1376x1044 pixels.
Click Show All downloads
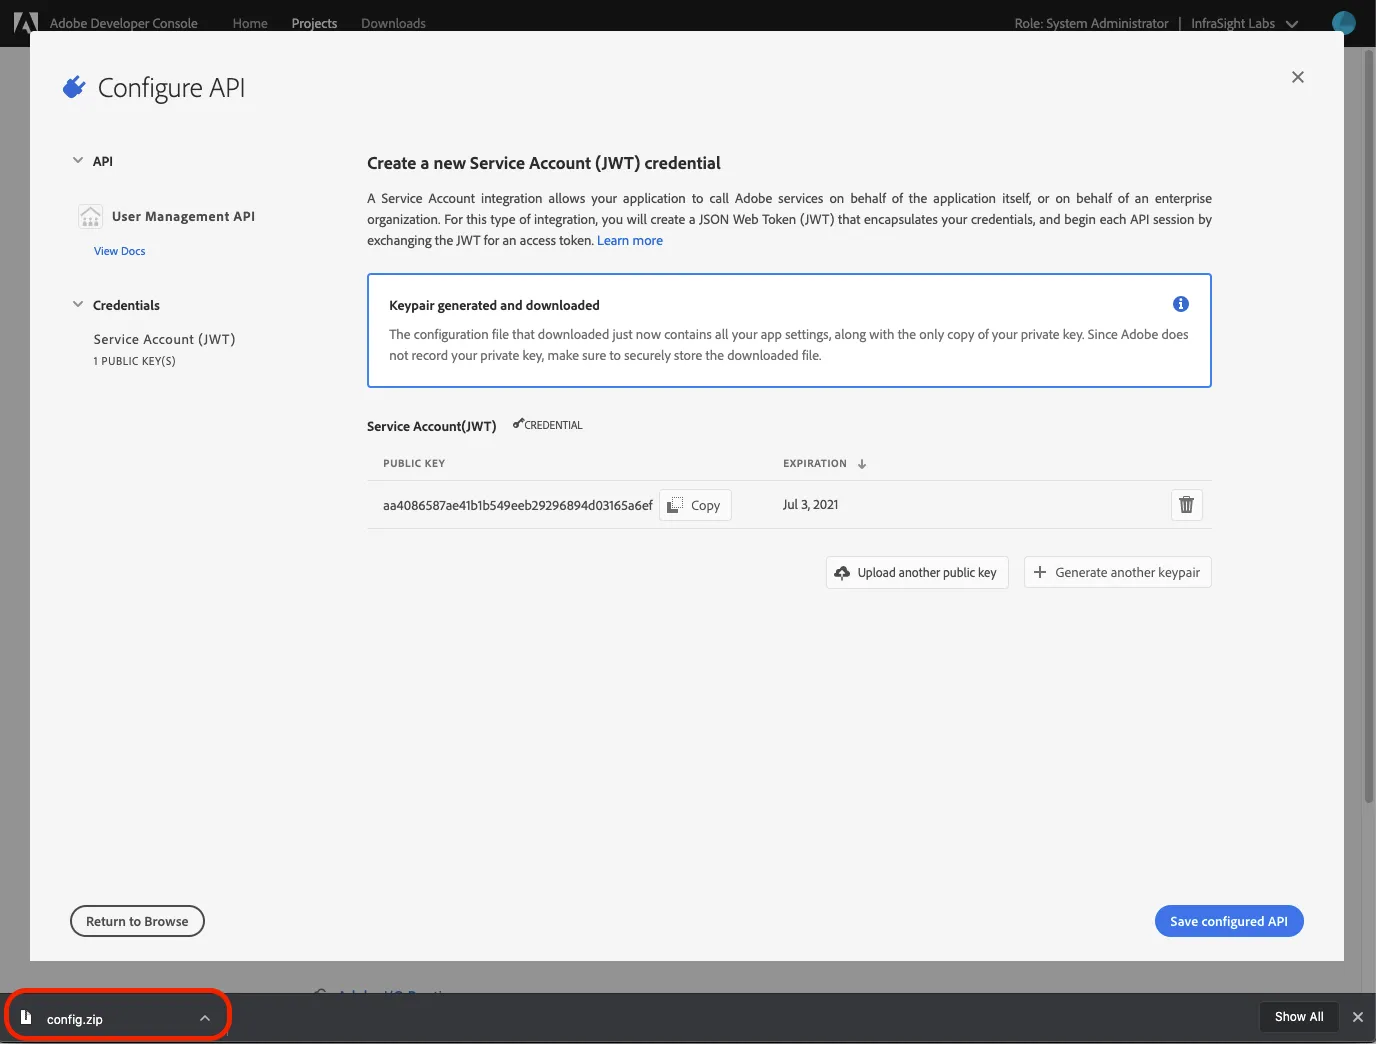pos(1299,1016)
